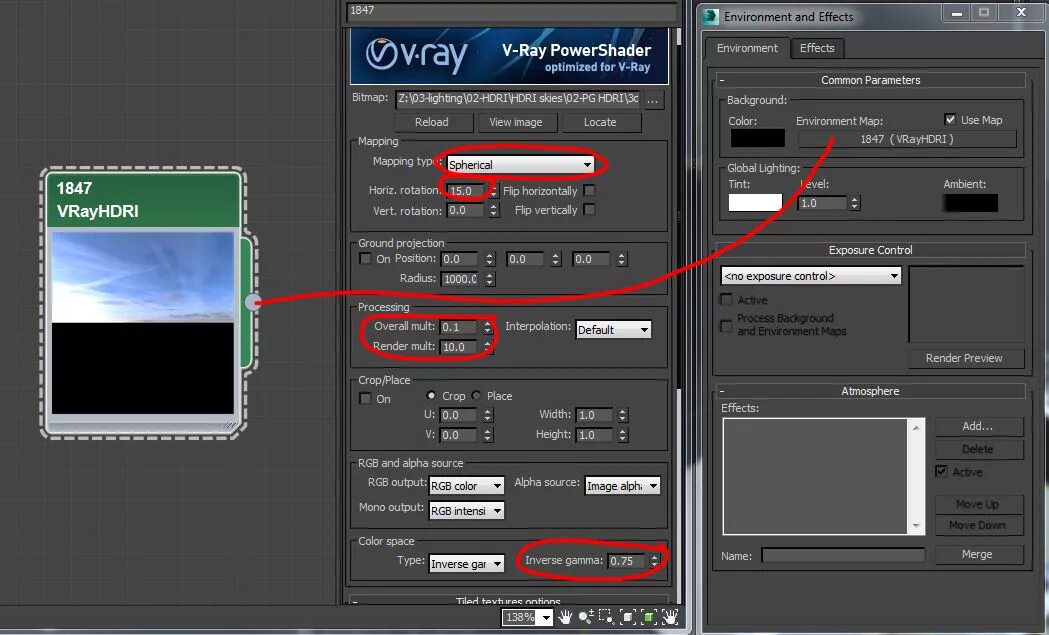This screenshot has width=1049, height=635.
Task: Click the output socket of the 1847 VRayHDRI node
Action: (x=252, y=302)
